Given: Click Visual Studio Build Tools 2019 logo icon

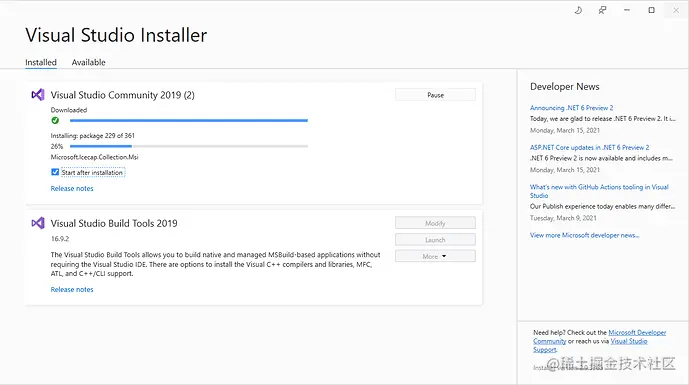Looking at the screenshot, I should [38, 223].
